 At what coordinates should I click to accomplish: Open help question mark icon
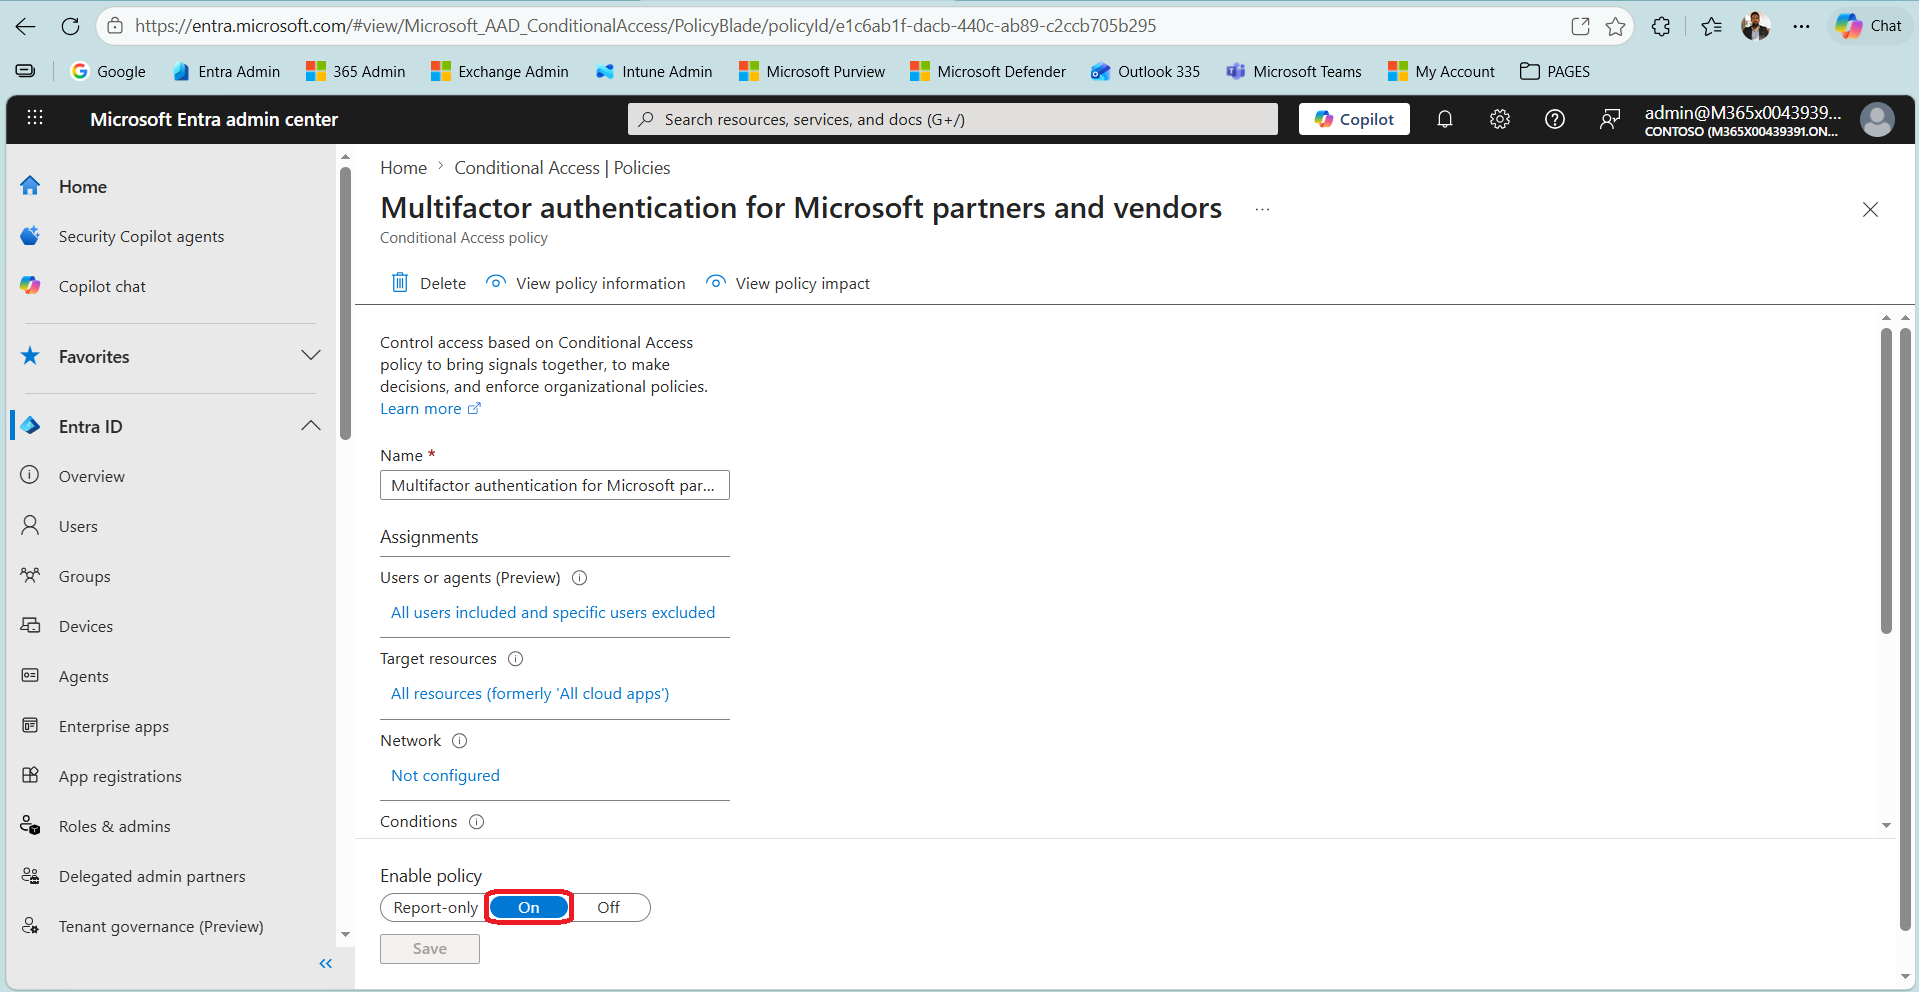coord(1554,119)
